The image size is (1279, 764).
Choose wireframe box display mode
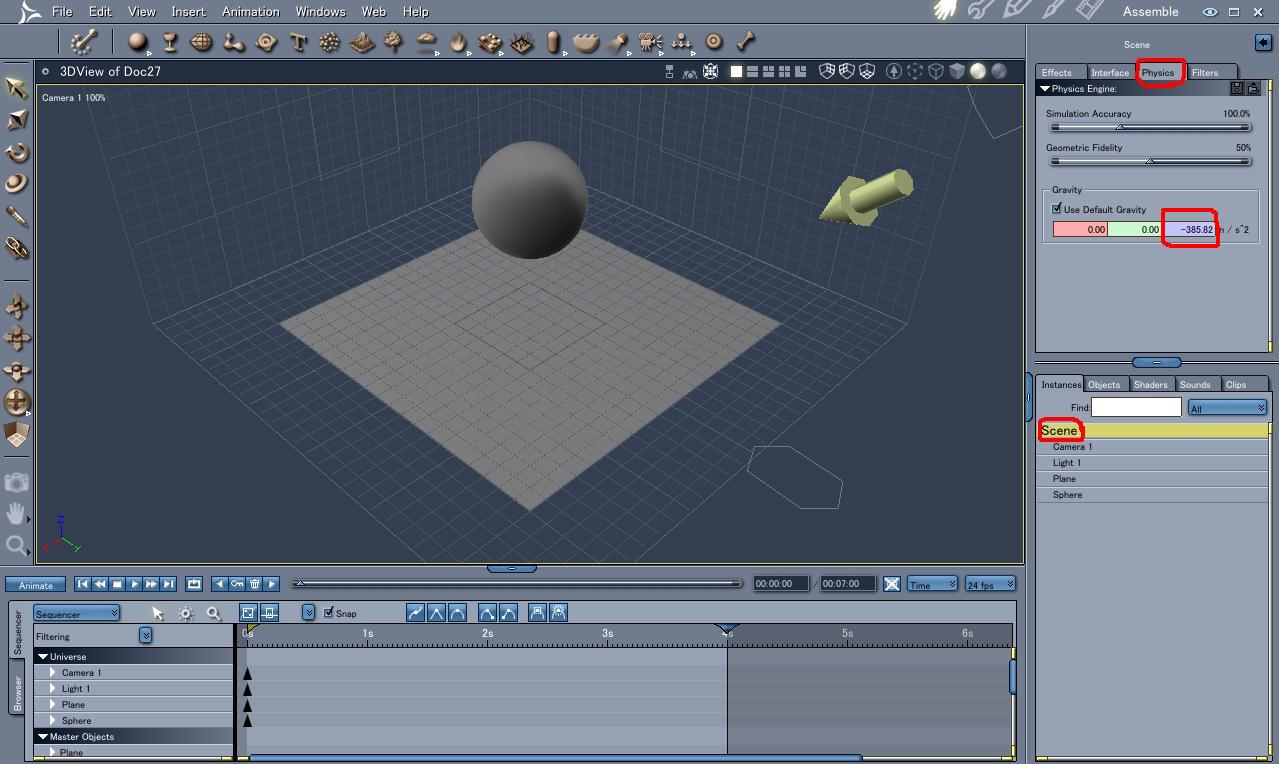pos(936,71)
